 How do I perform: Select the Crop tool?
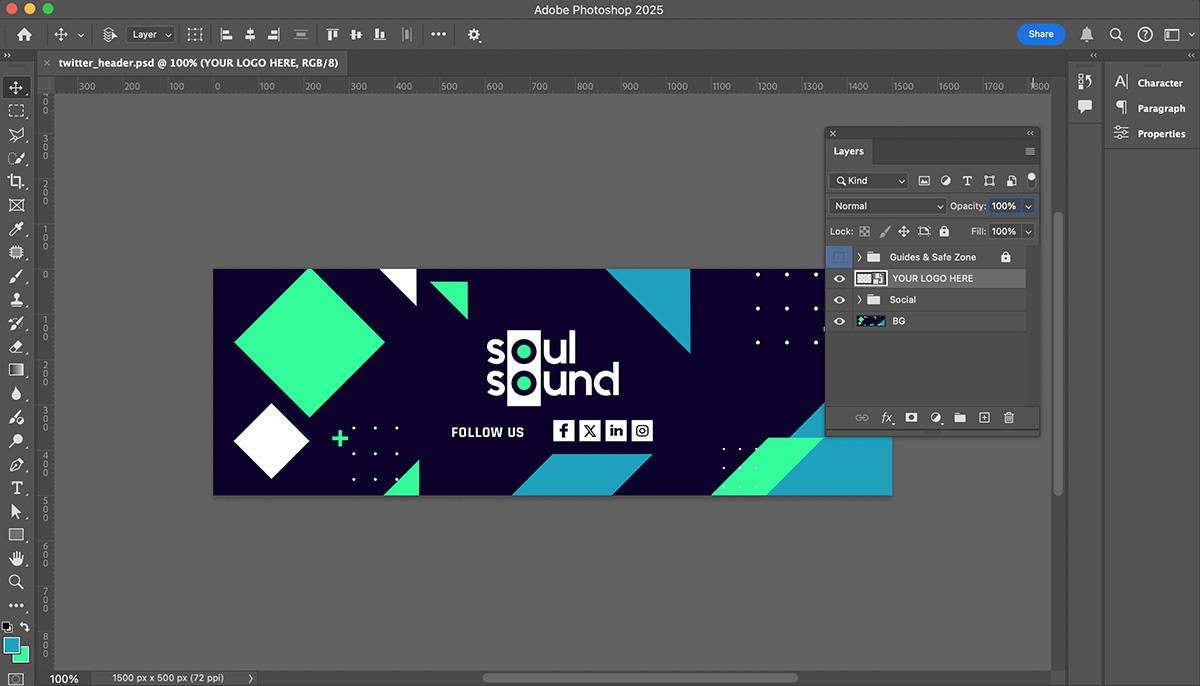coord(16,181)
